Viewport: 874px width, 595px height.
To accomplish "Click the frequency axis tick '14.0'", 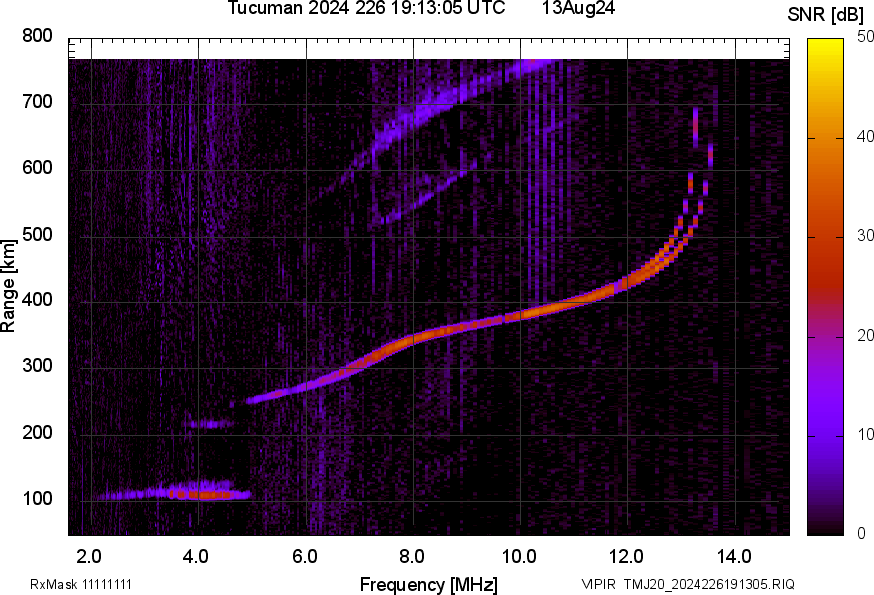I will [x=734, y=556].
